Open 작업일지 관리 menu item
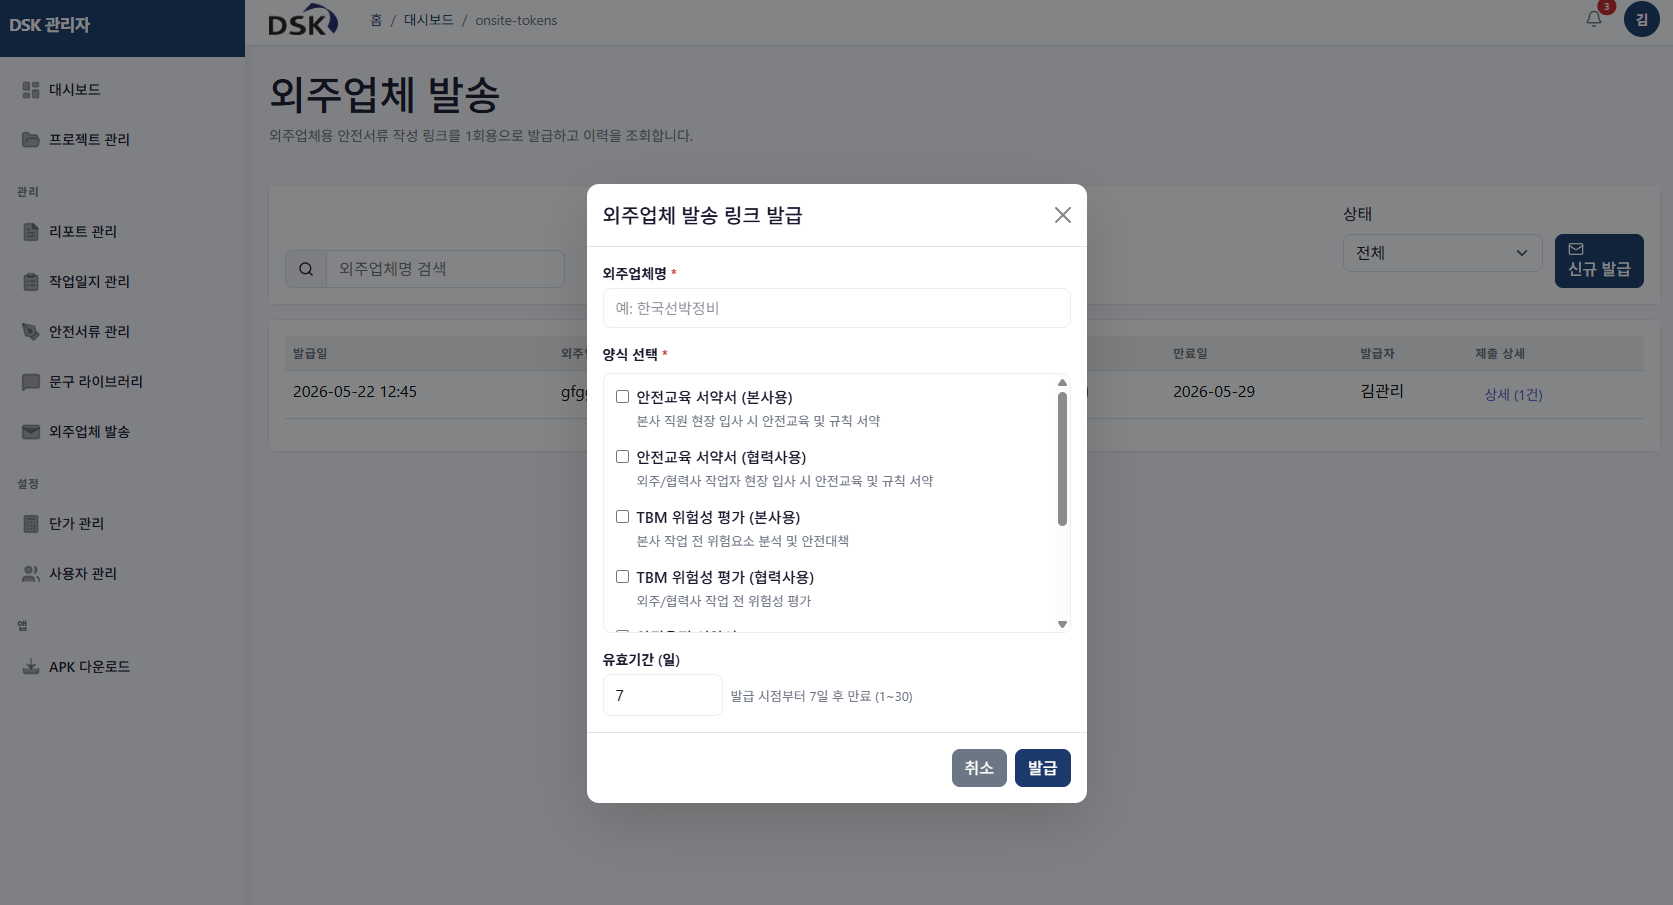This screenshot has height=905, width=1673. pos(122,282)
